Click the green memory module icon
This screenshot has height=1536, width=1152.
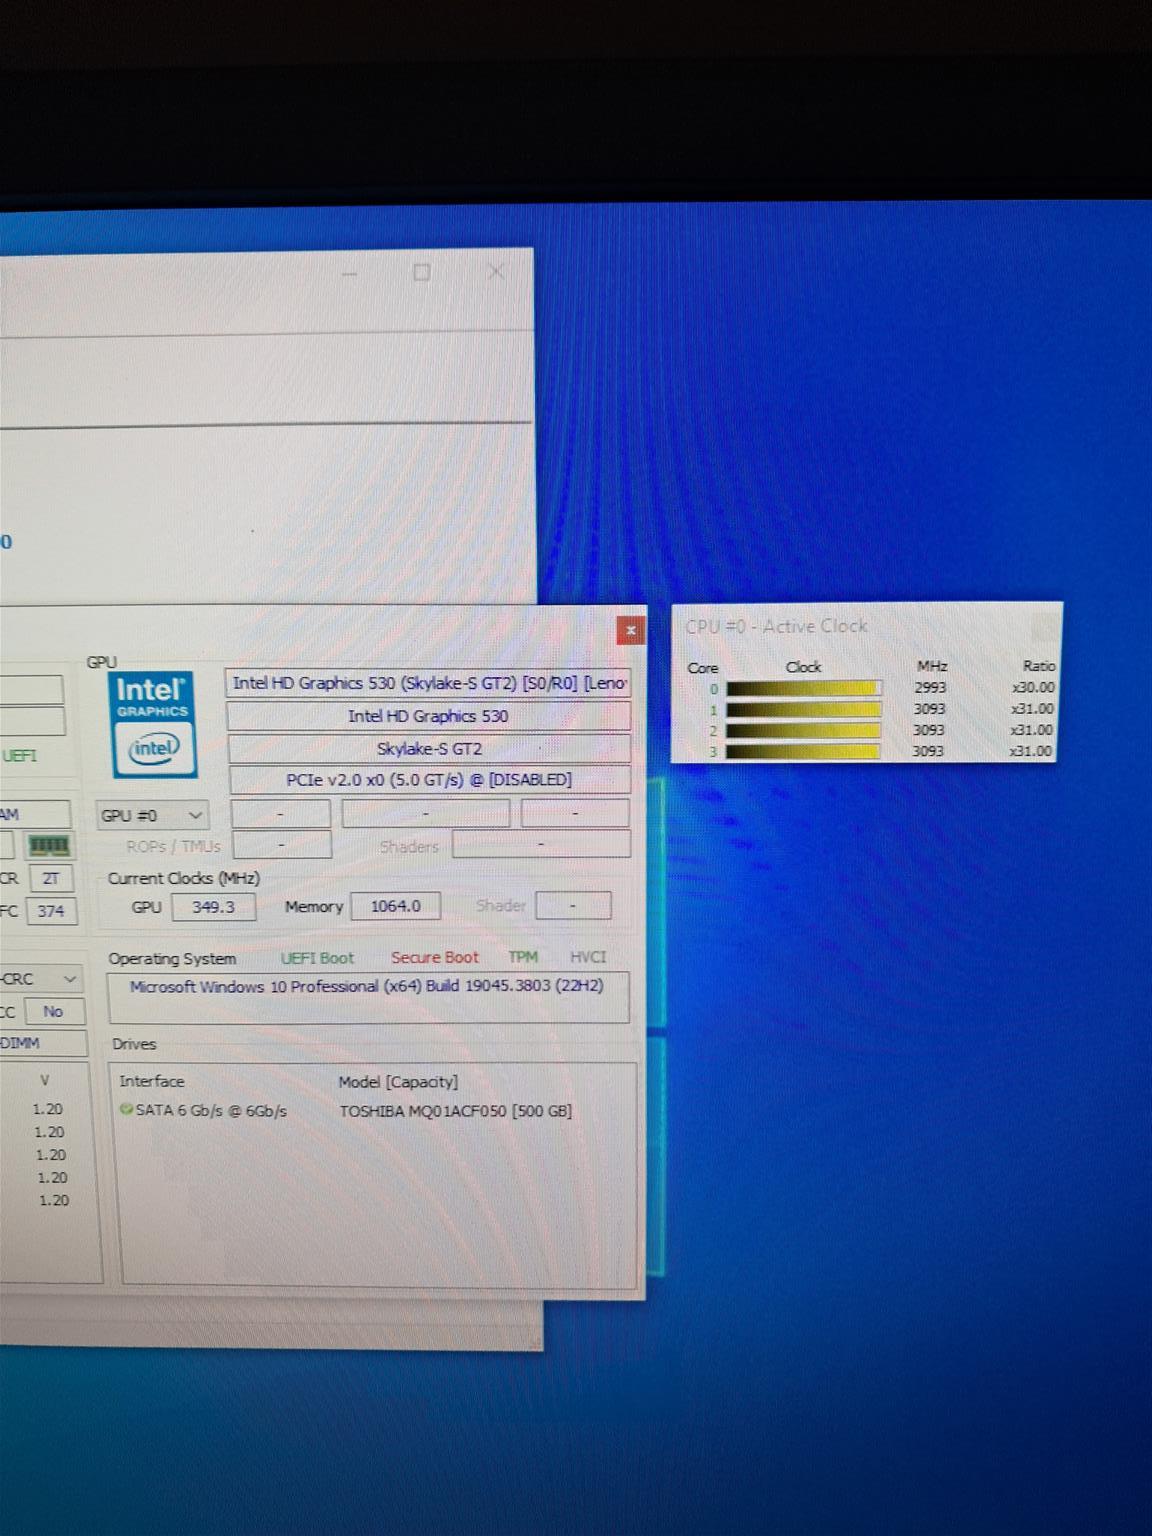[x=47, y=847]
